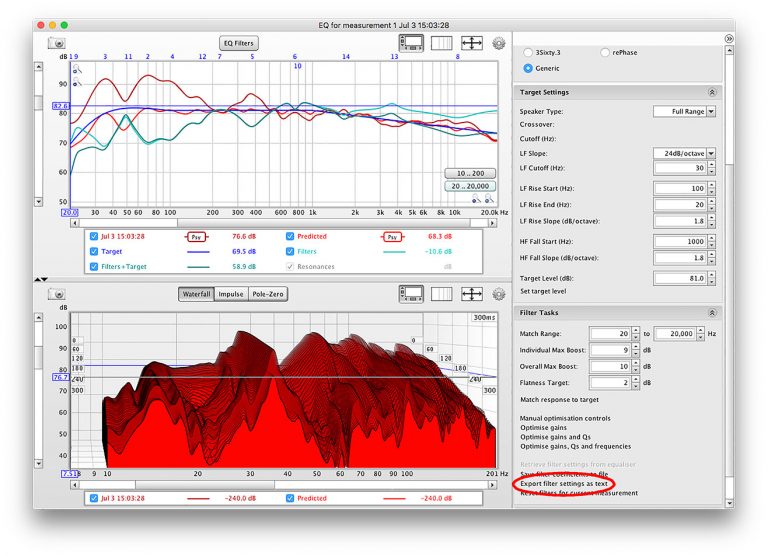Screen dimensions: 768x556
Task: Click the vertical zoom-in magnifier on the EQ graph
Action: [x=77, y=69]
